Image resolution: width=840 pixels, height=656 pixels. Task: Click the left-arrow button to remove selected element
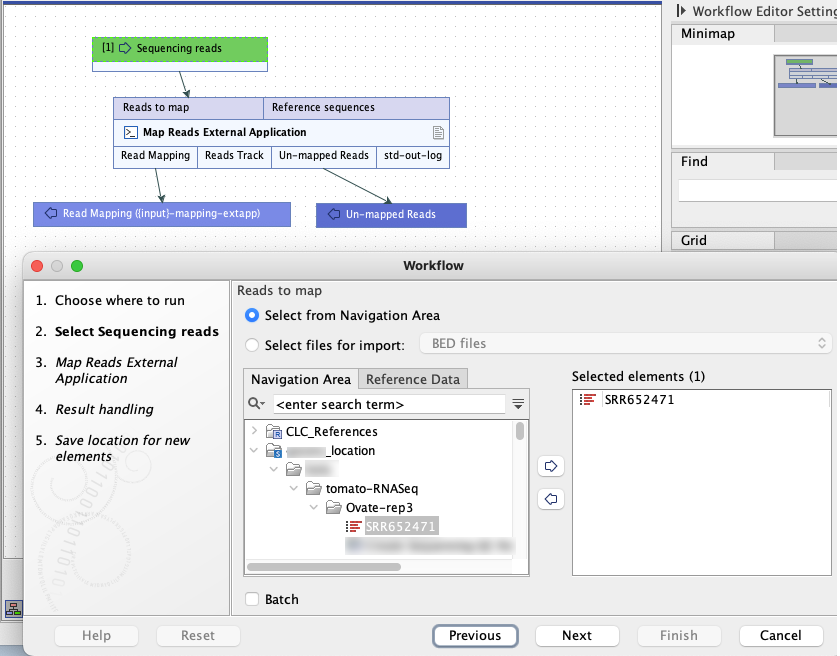point(551,499)
